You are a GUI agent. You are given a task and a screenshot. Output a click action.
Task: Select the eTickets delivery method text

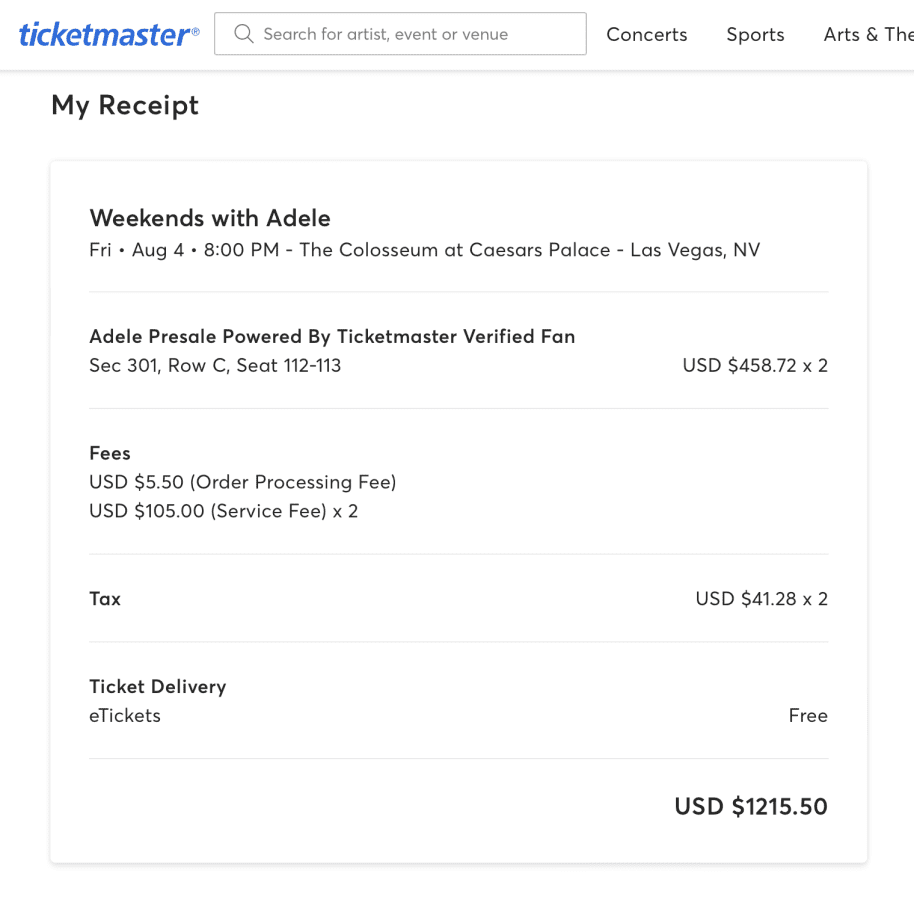point(125,716)
